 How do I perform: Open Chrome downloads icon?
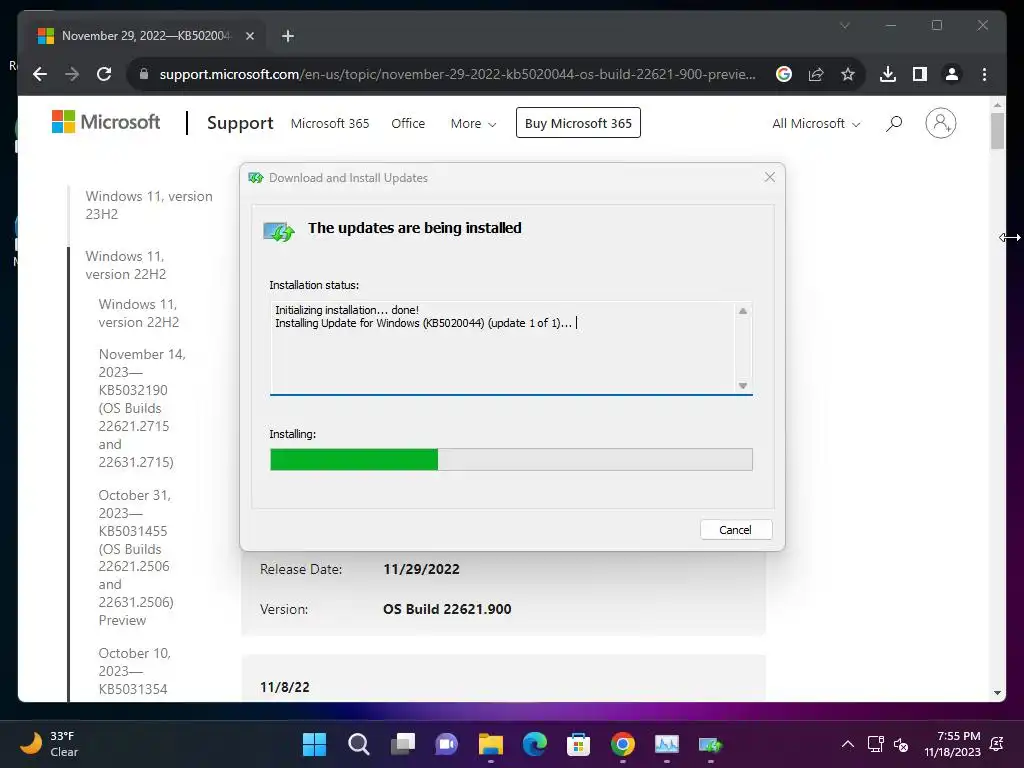(888, 74)
